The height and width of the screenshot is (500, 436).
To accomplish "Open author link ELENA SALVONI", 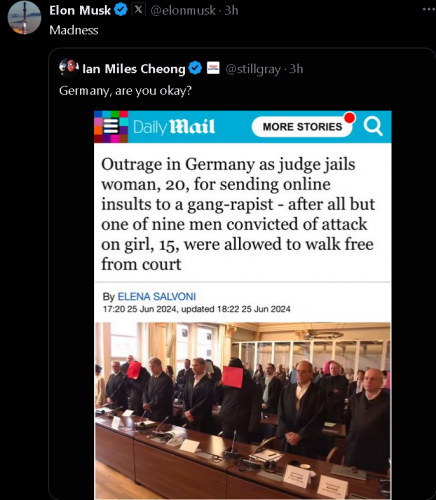I will 157,296.
